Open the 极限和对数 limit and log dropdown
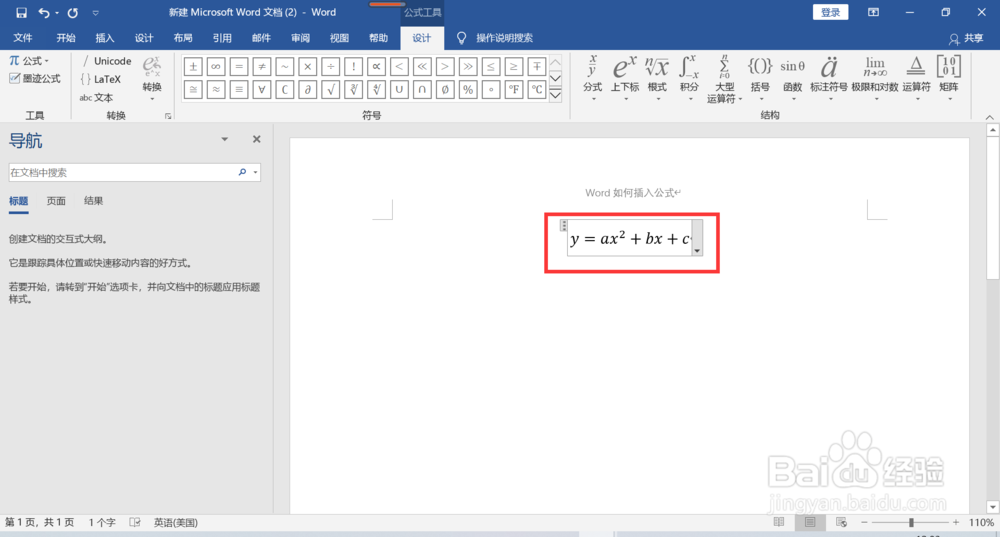The image size is (1000, 537). (x=874, y=78)
